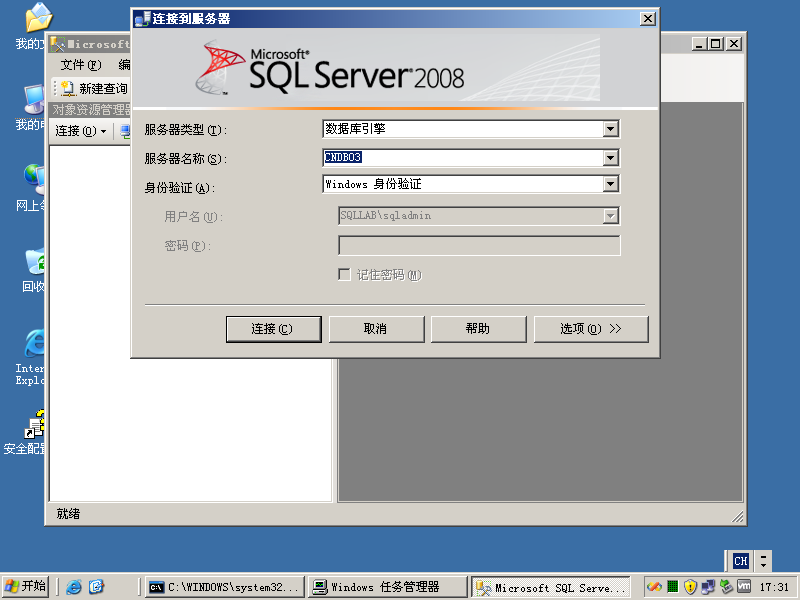Click the CH language bar indicator

point(740,561)
